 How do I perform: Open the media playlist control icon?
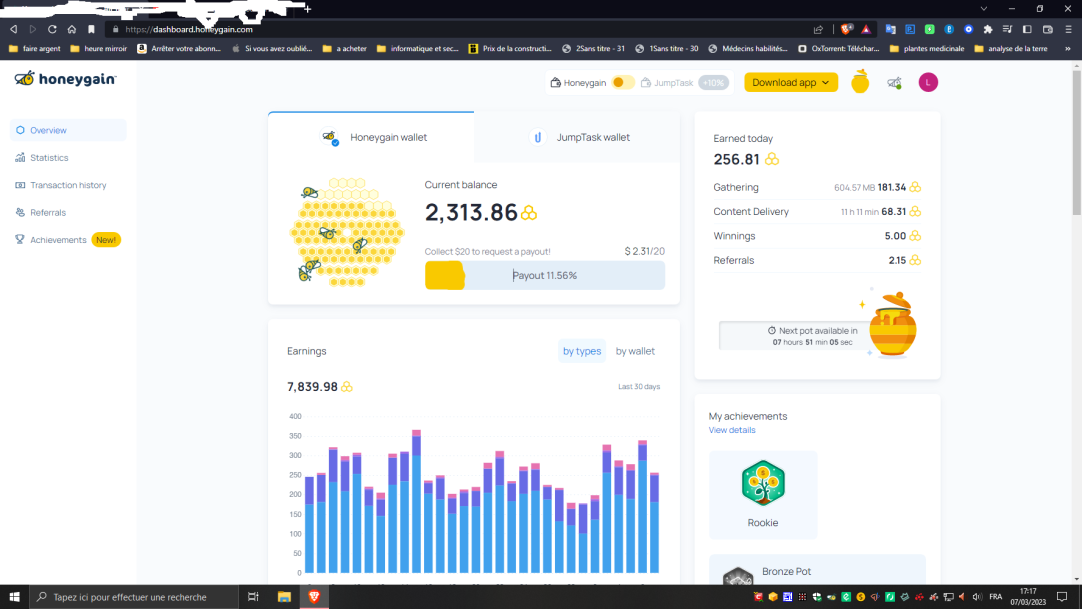click(1007, 29)
